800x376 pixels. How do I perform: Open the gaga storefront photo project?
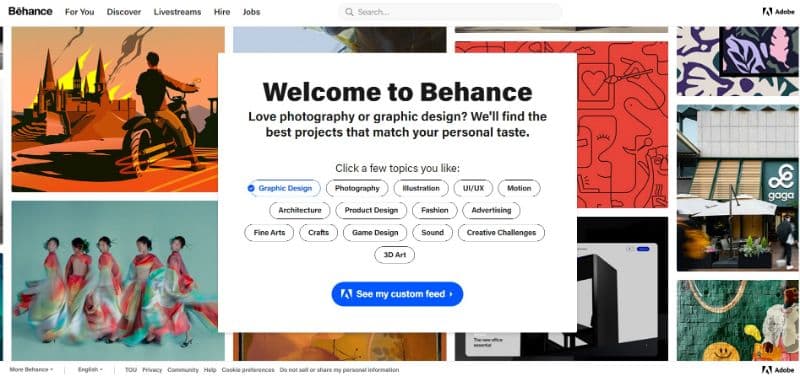(x=738, y=188)
